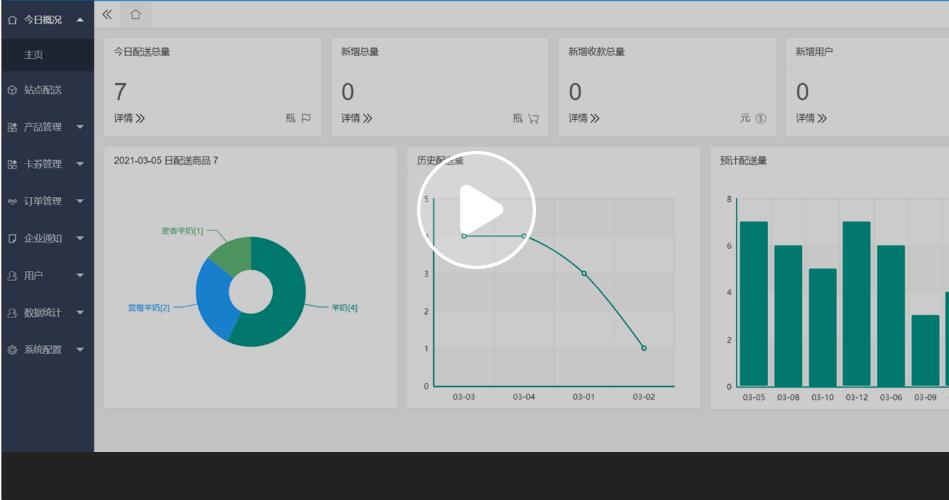Click the shopping cart icon in 新增总量 card
The width and height of the screenshot is (949, 500).
533,118
